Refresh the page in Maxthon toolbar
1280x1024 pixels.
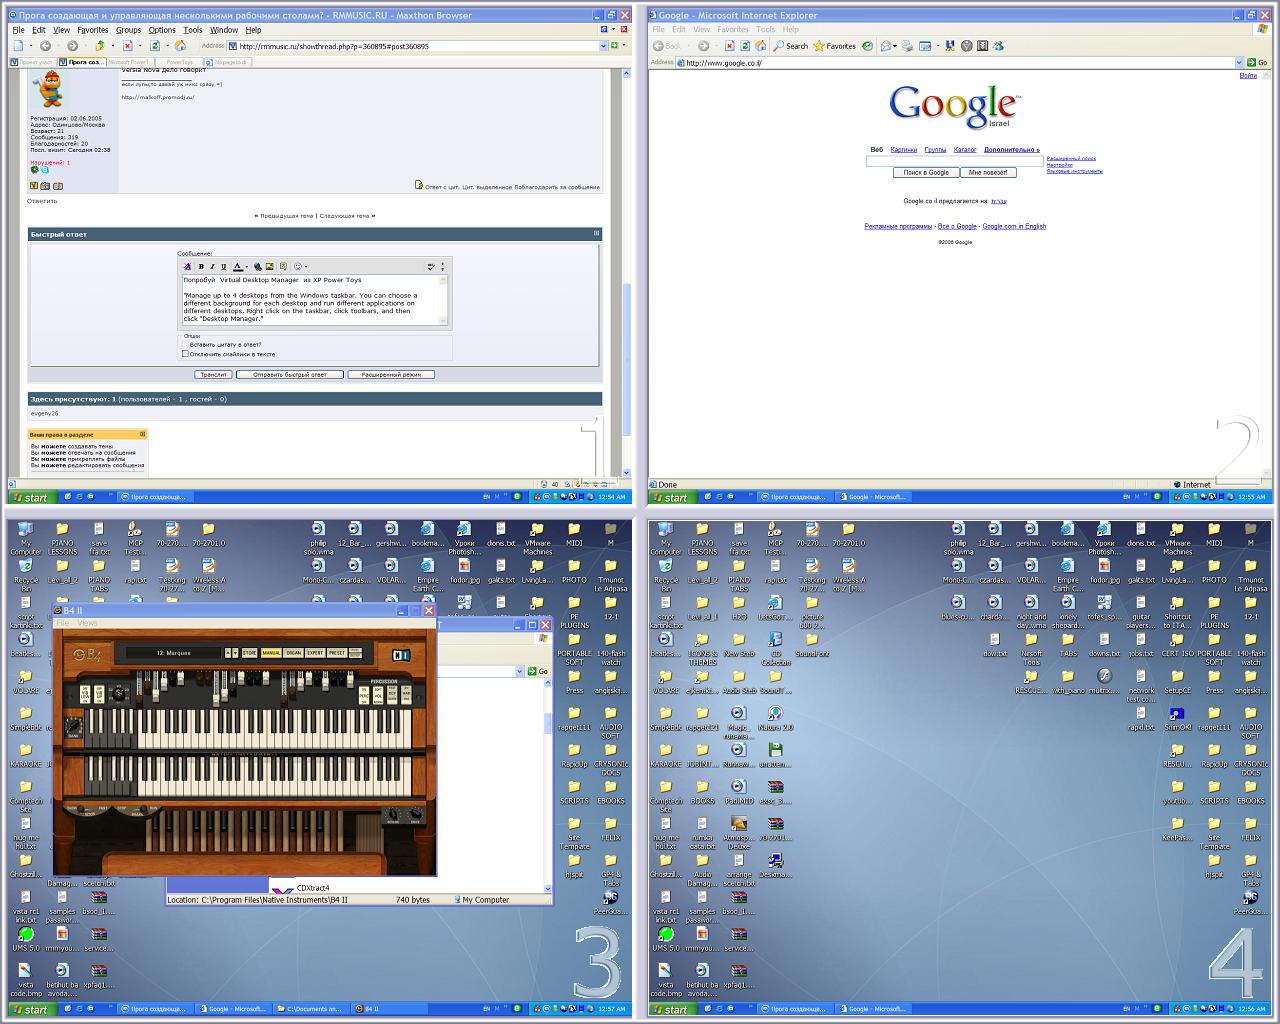point(155,46)
